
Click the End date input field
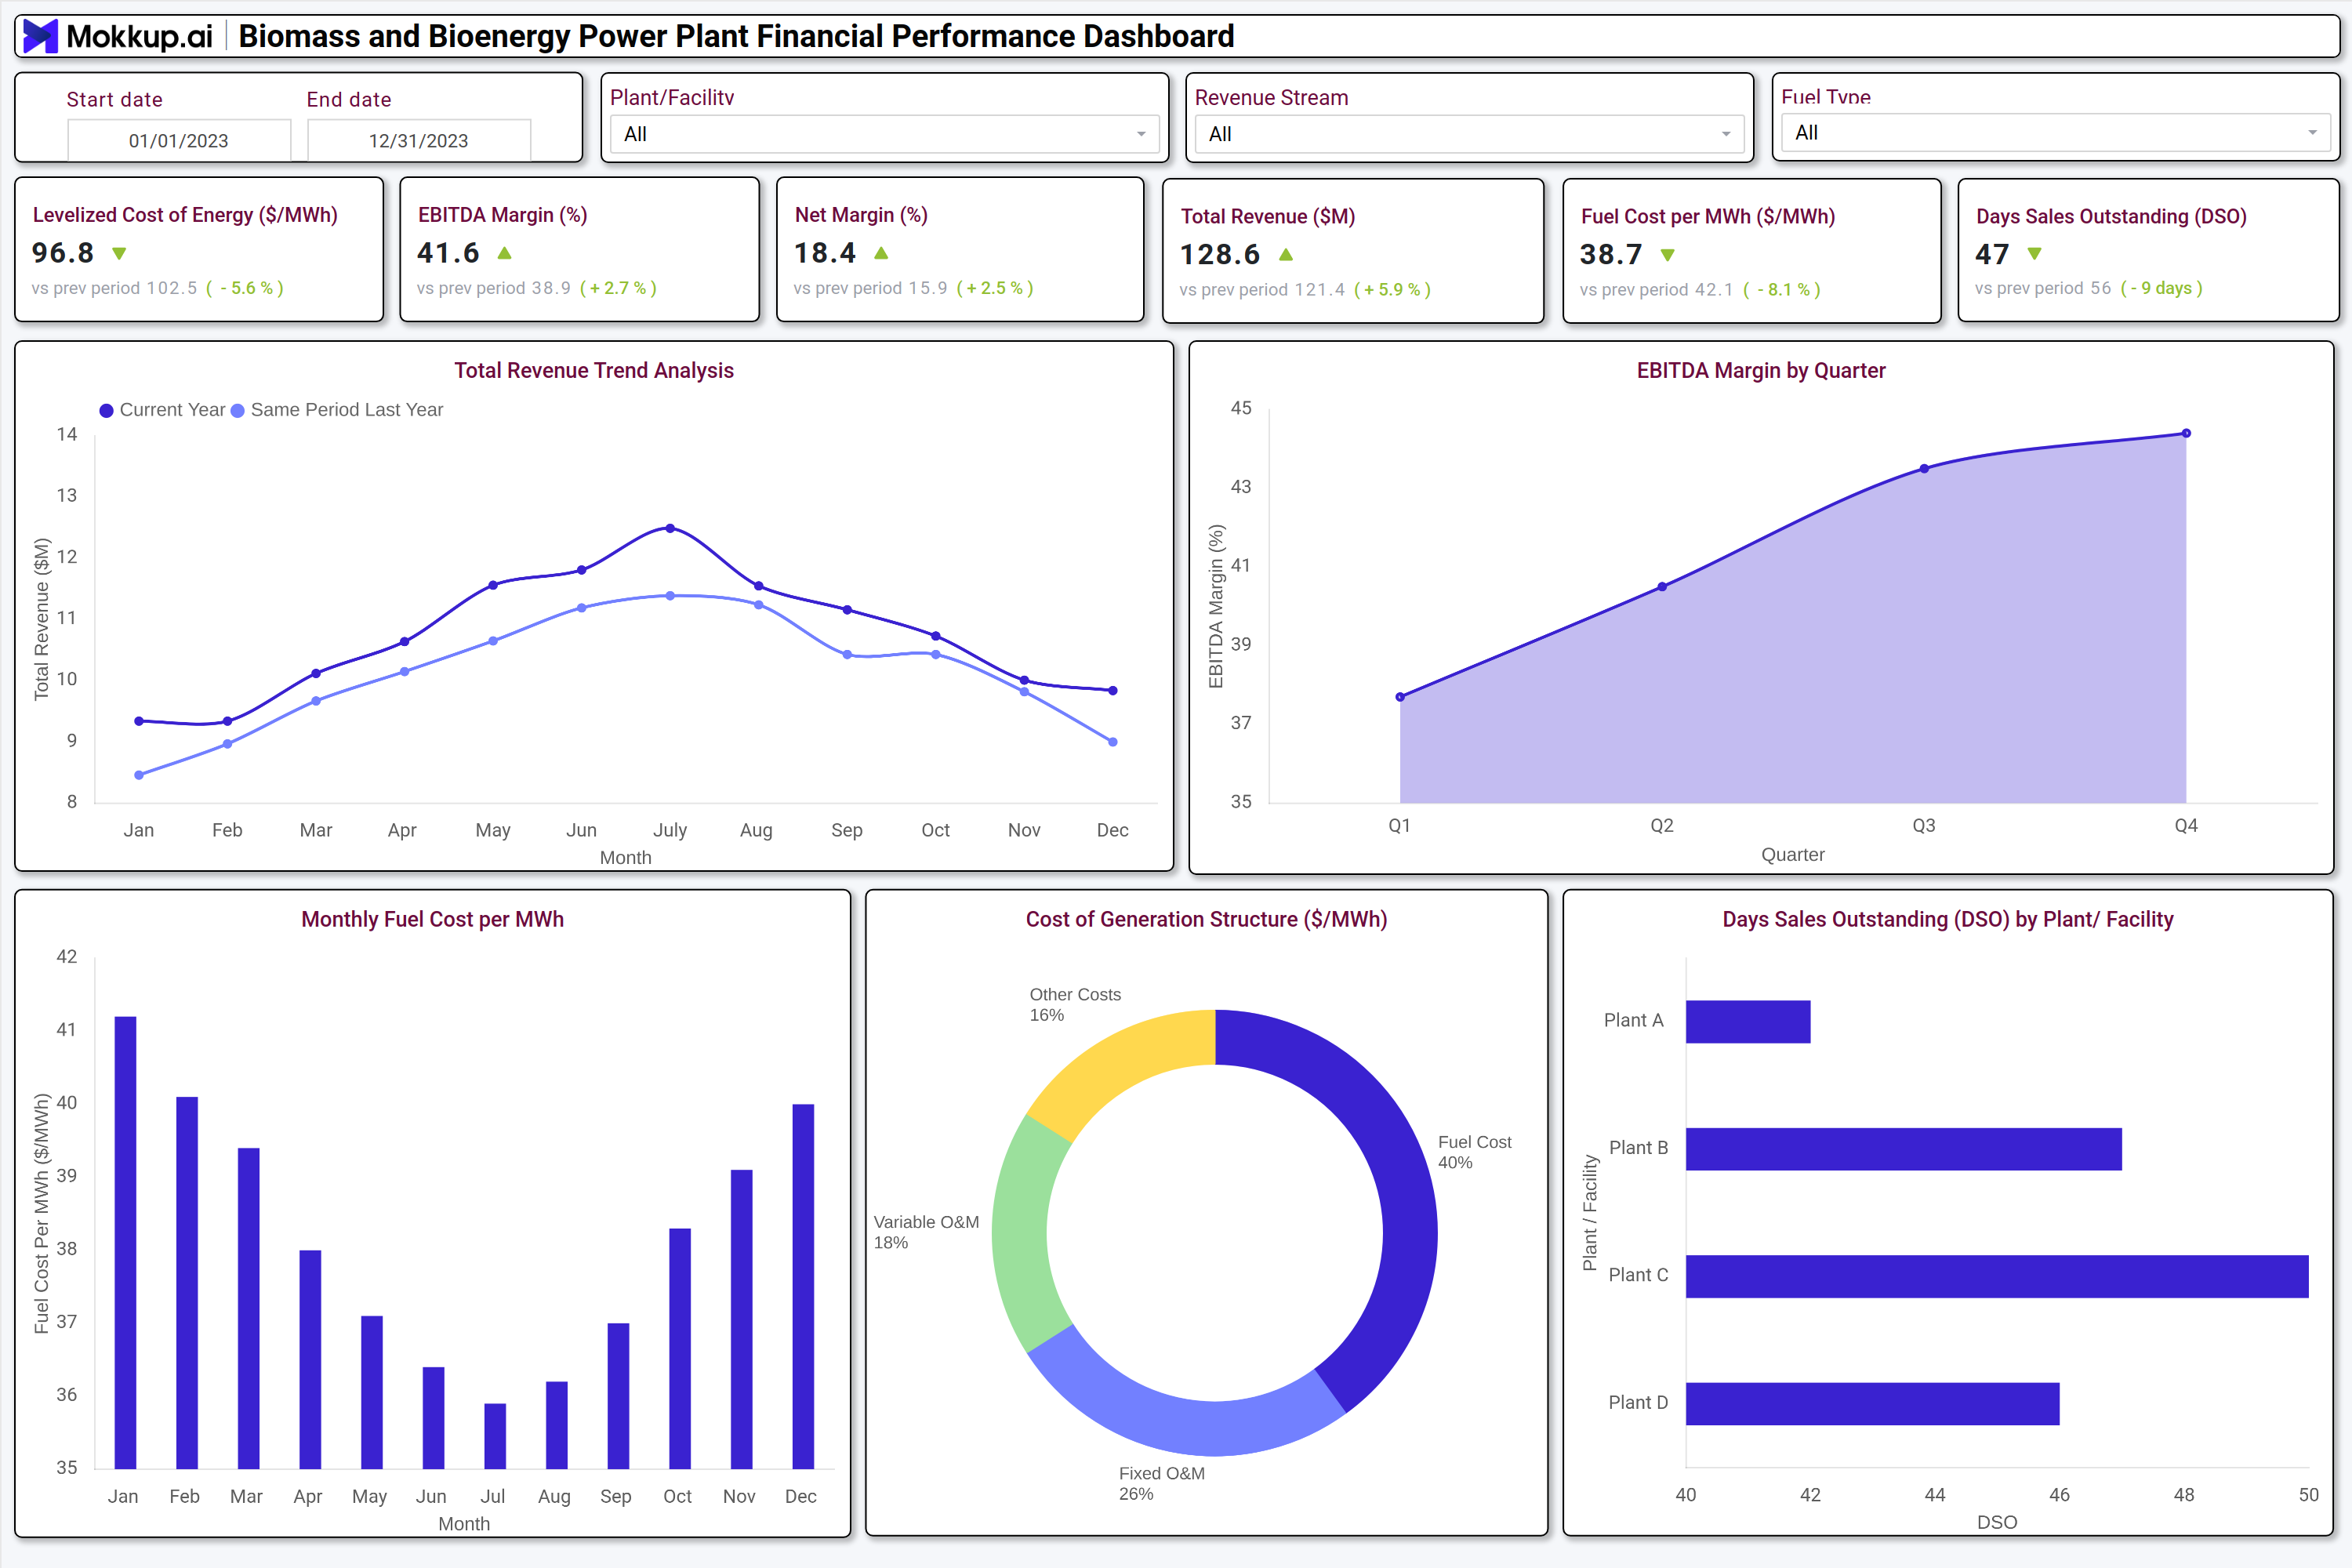[x=419, y=140]
